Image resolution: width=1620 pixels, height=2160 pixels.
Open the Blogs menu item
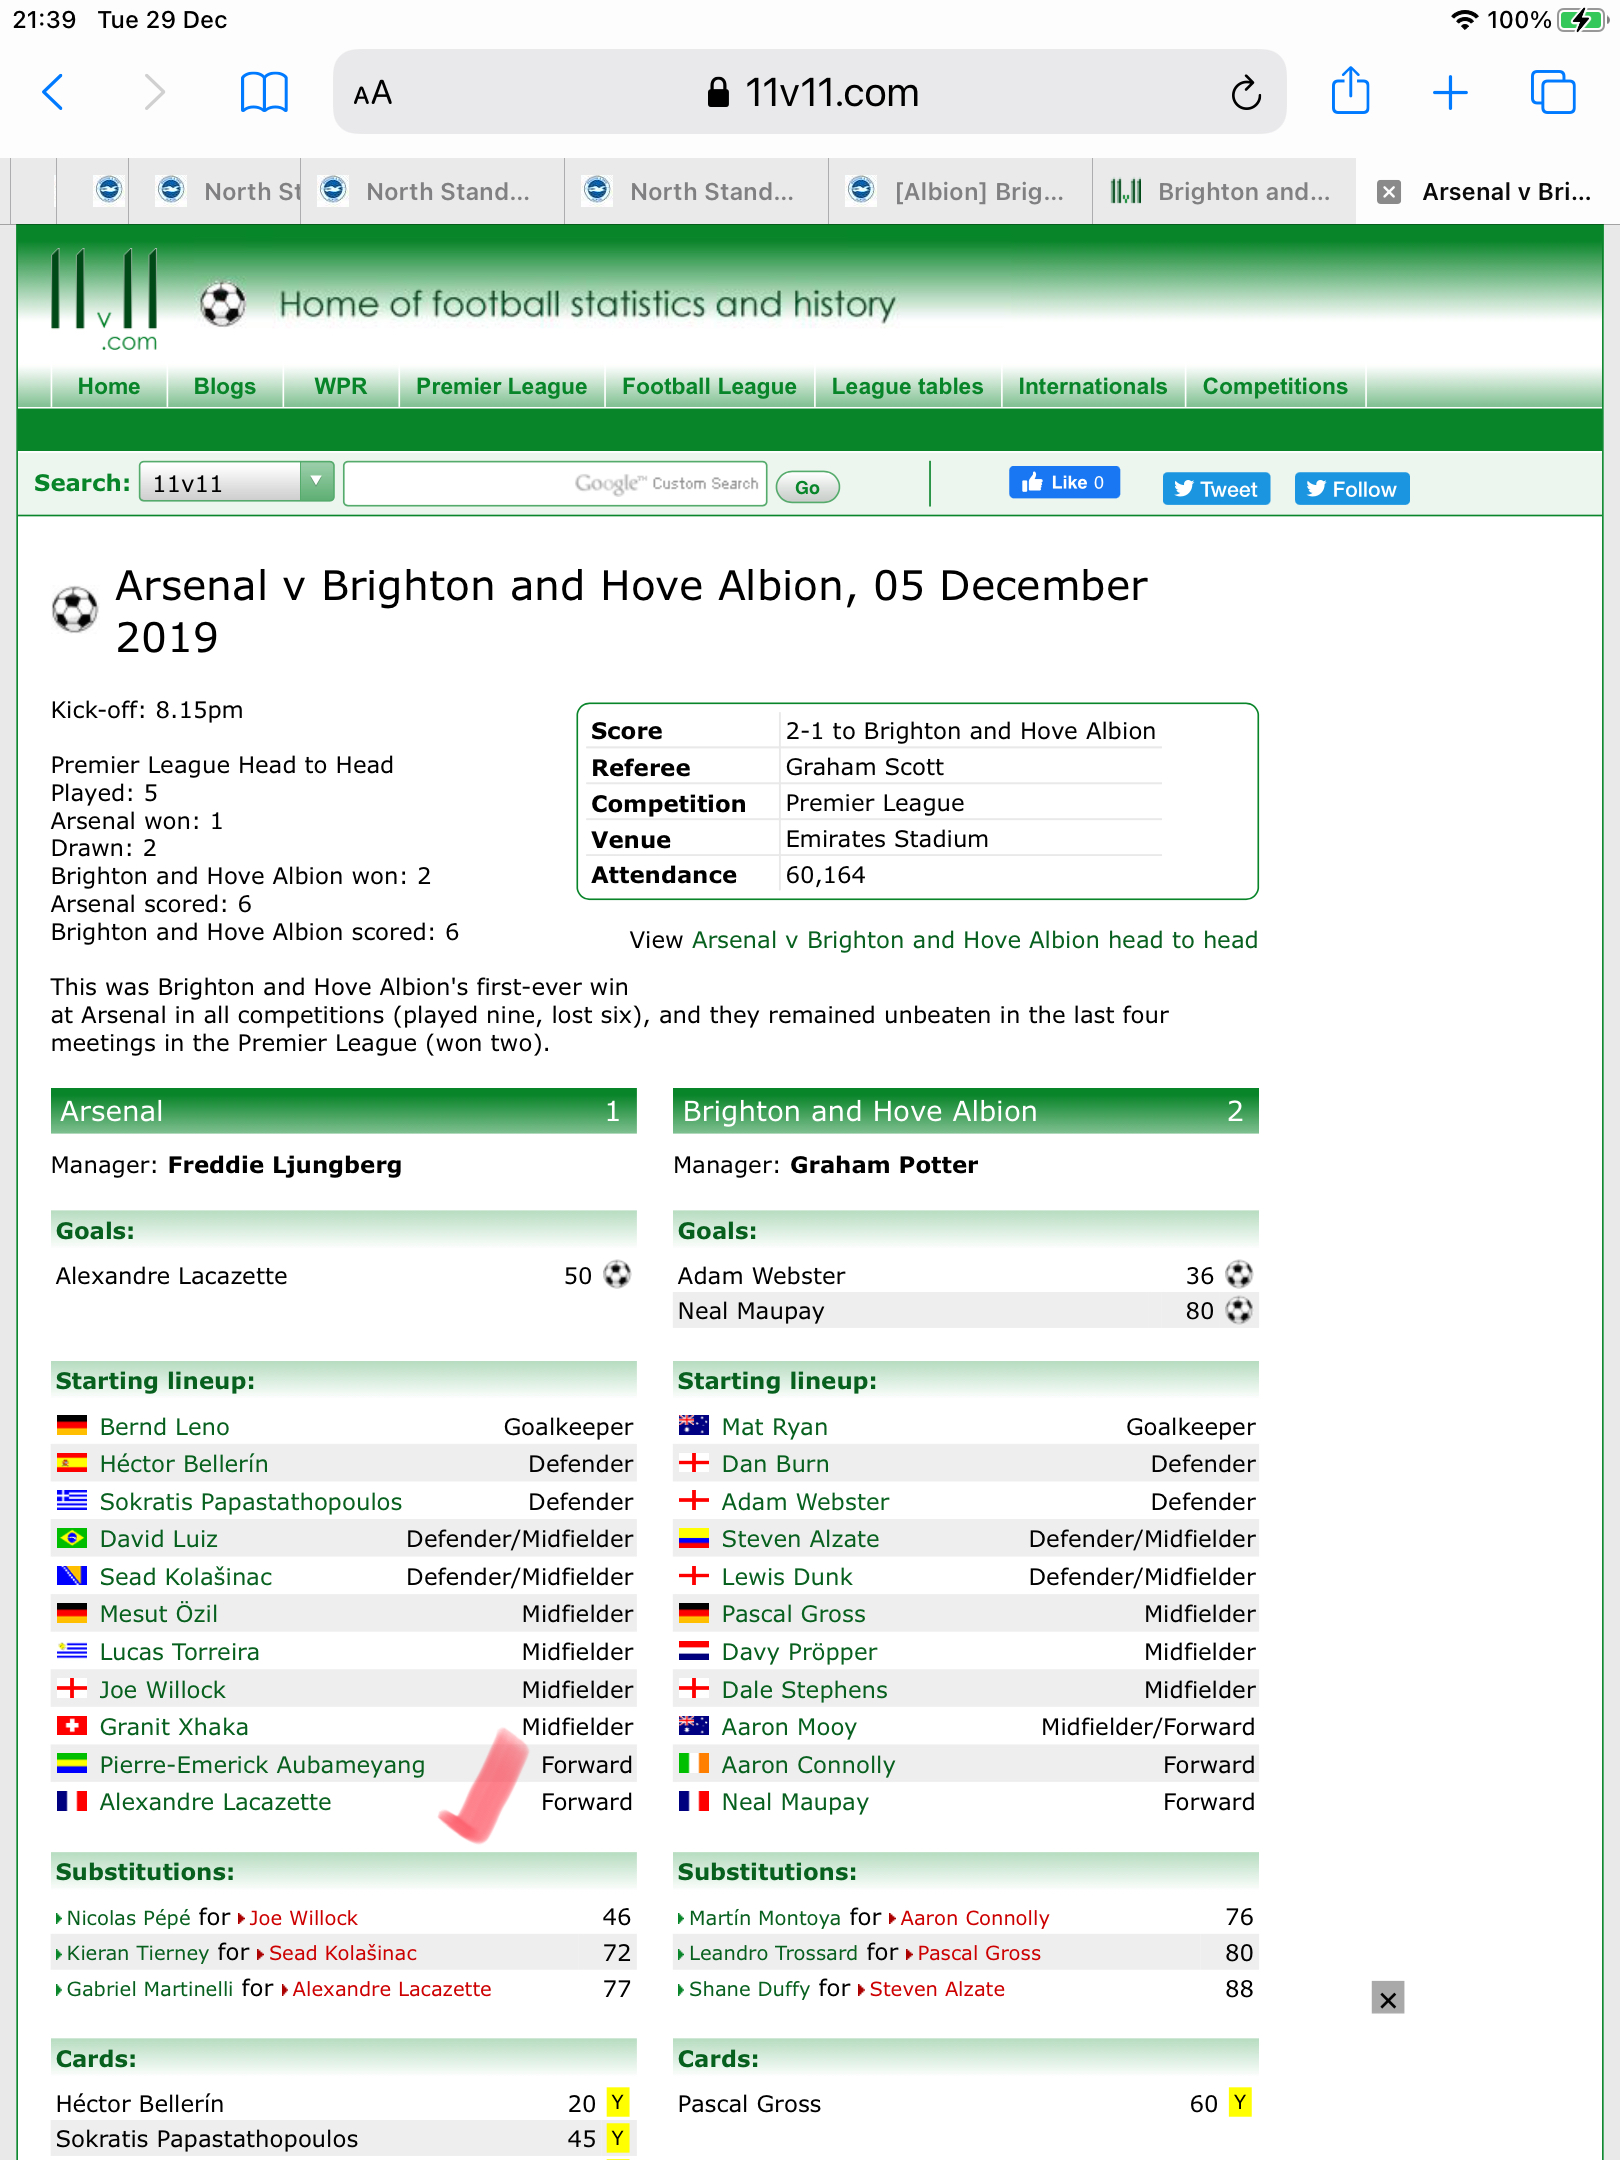point(225,386)
